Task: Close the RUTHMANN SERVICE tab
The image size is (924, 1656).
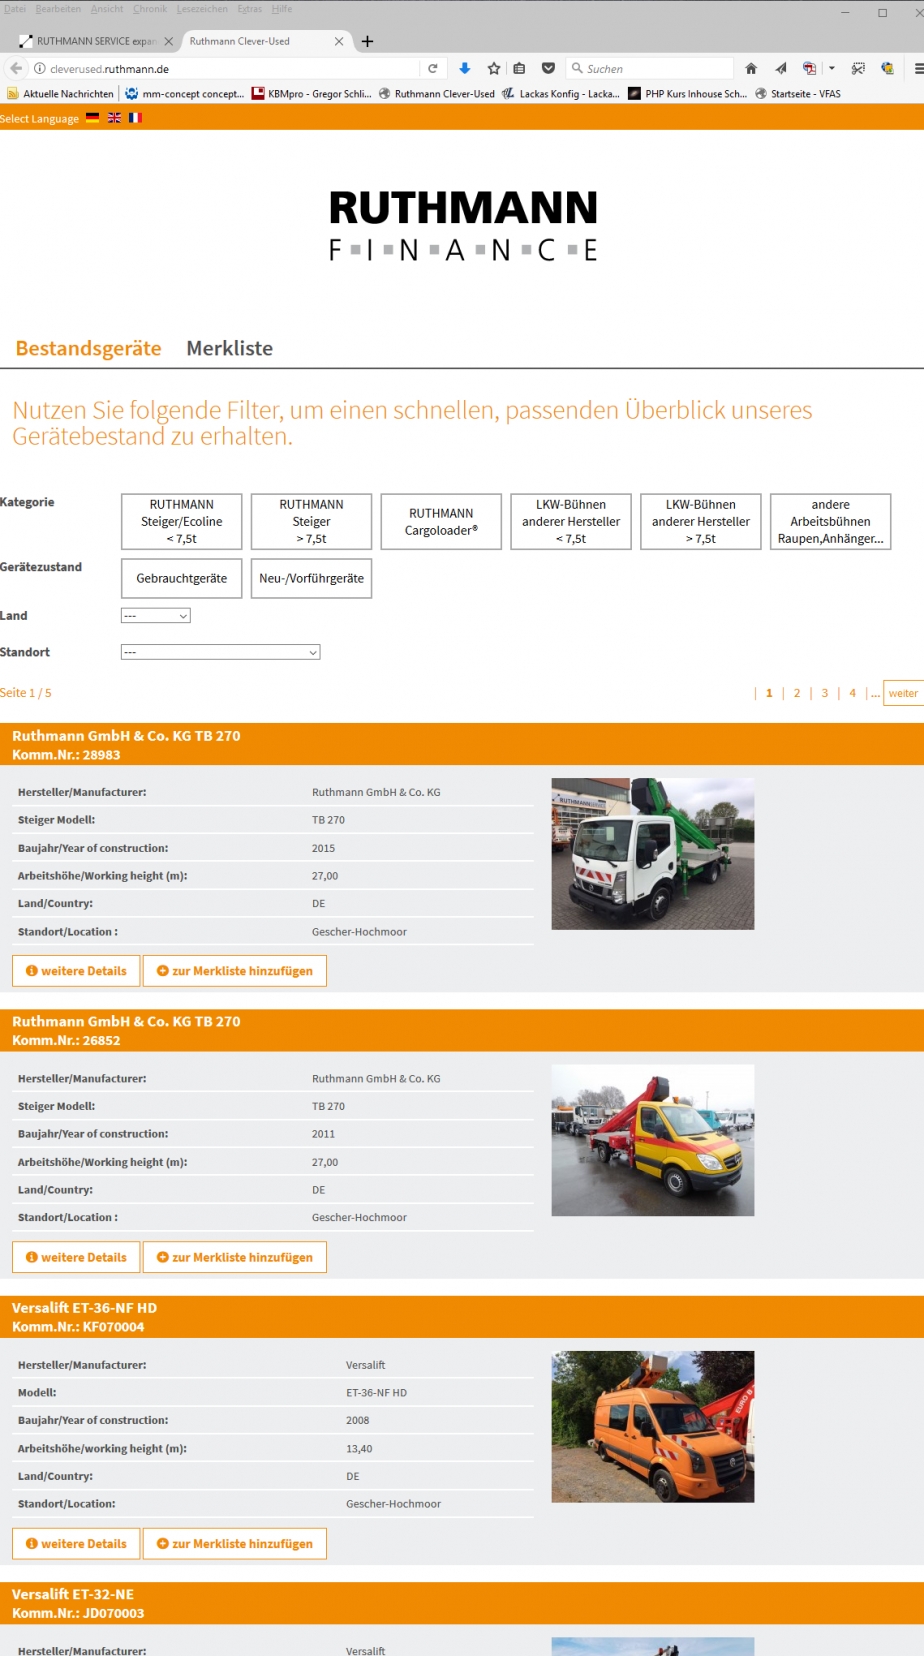Action: (x=168, y=41)
